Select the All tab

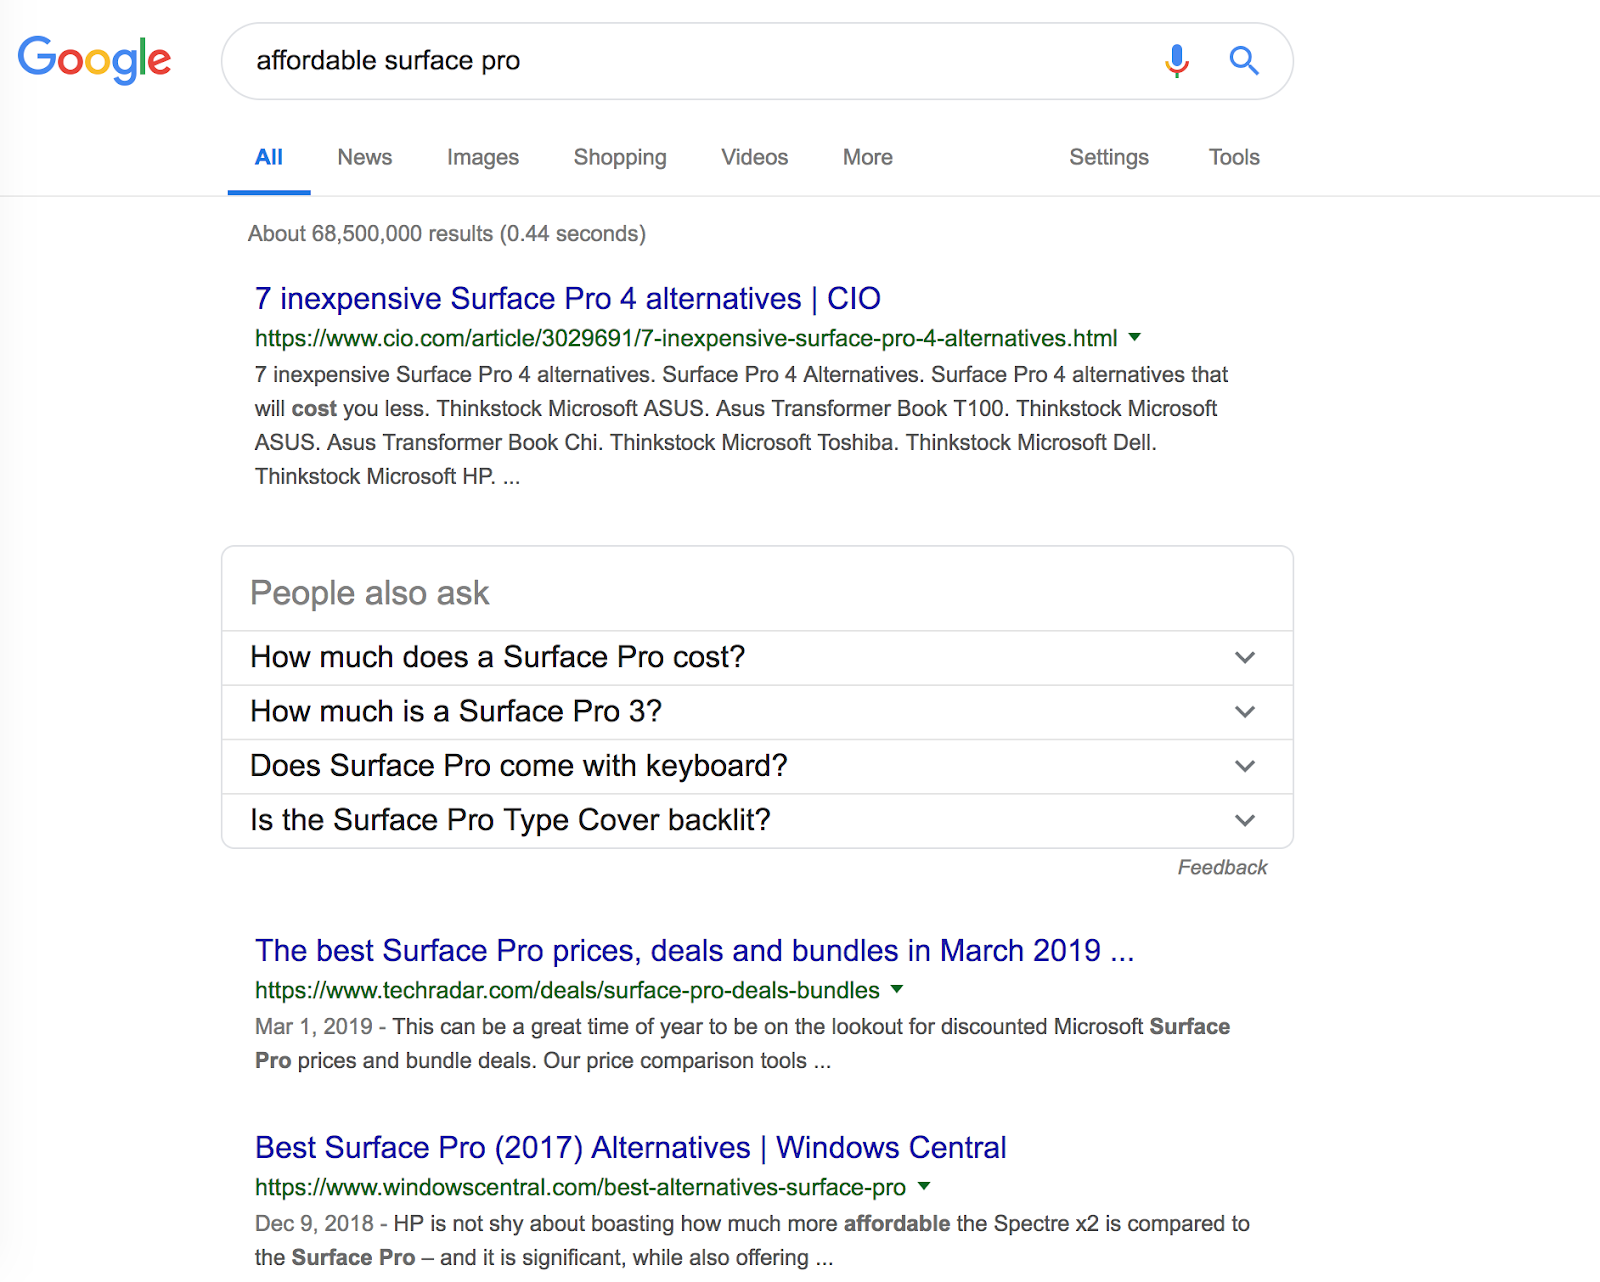click(x=269, y=157)
